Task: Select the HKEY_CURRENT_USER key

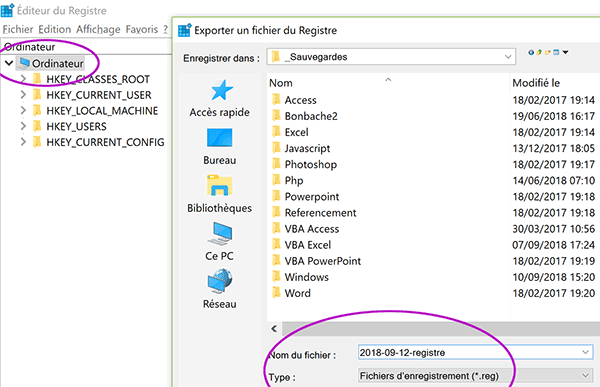Action: click(x=99, y=95)
